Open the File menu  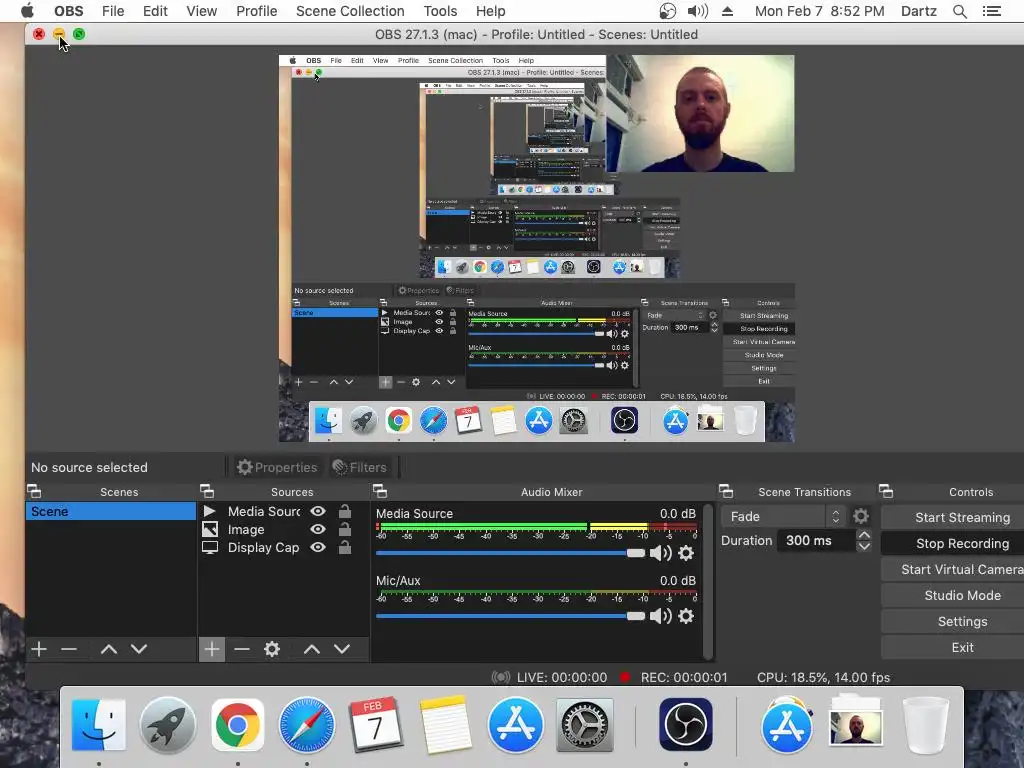113,11
